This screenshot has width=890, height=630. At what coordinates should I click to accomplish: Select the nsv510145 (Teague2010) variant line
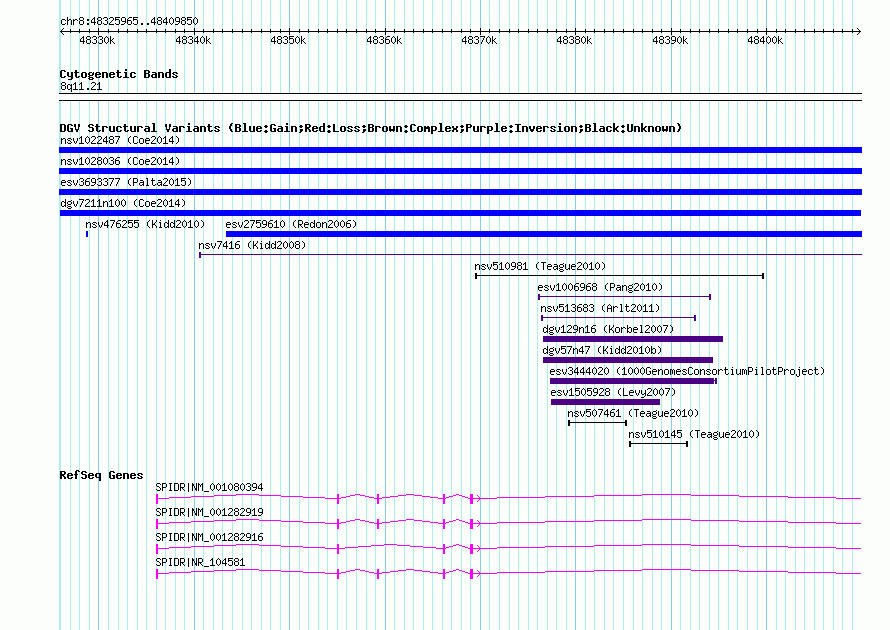click(658, 443)
